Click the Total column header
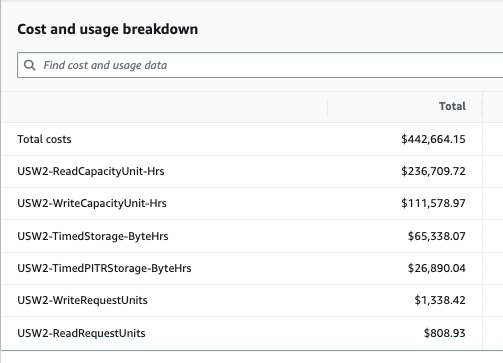The image size is (503, 363). [452, 106]
